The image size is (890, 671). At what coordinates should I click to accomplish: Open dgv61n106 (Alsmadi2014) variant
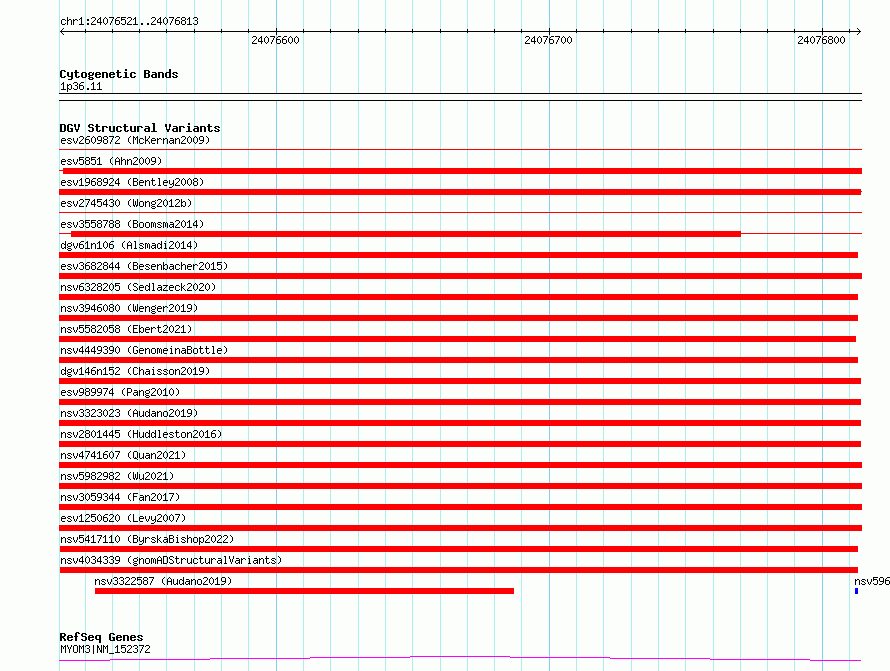pos(129,245)
